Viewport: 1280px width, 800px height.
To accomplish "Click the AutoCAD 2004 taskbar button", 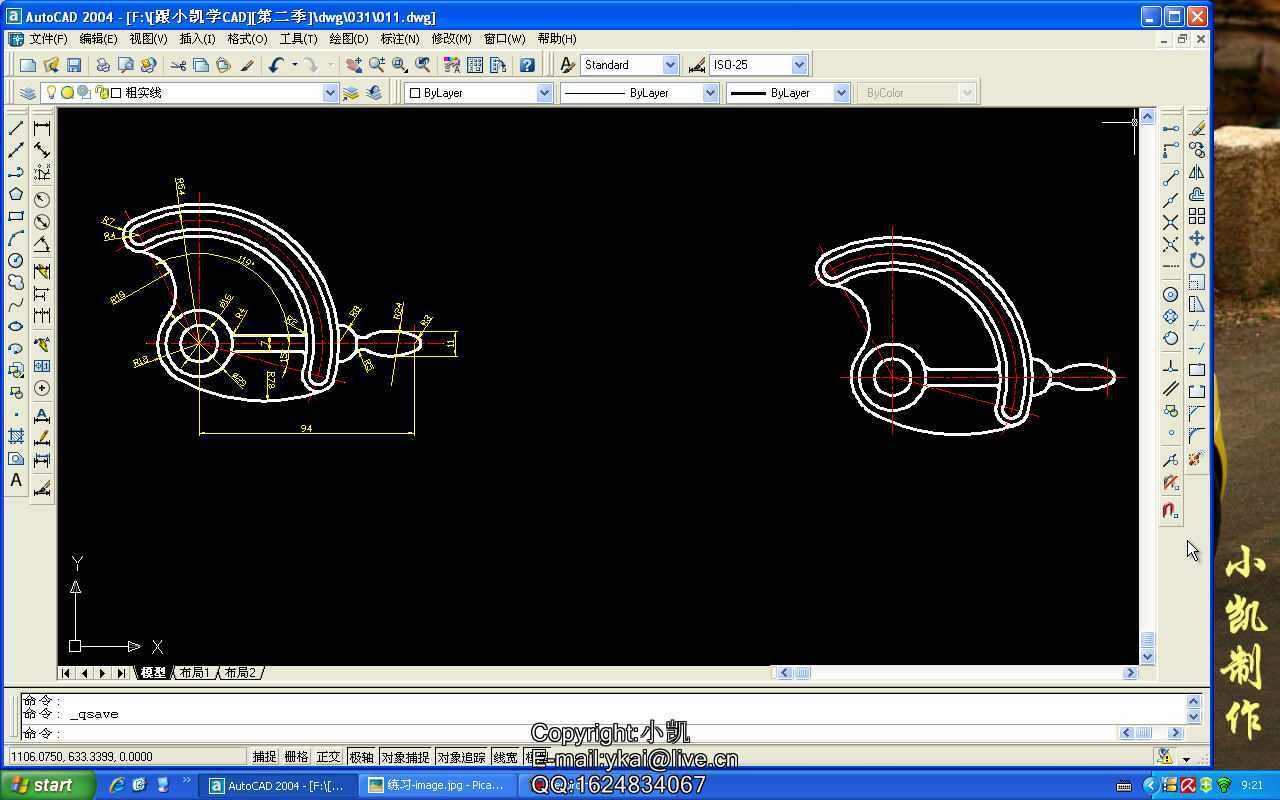I will pos(276,785).
